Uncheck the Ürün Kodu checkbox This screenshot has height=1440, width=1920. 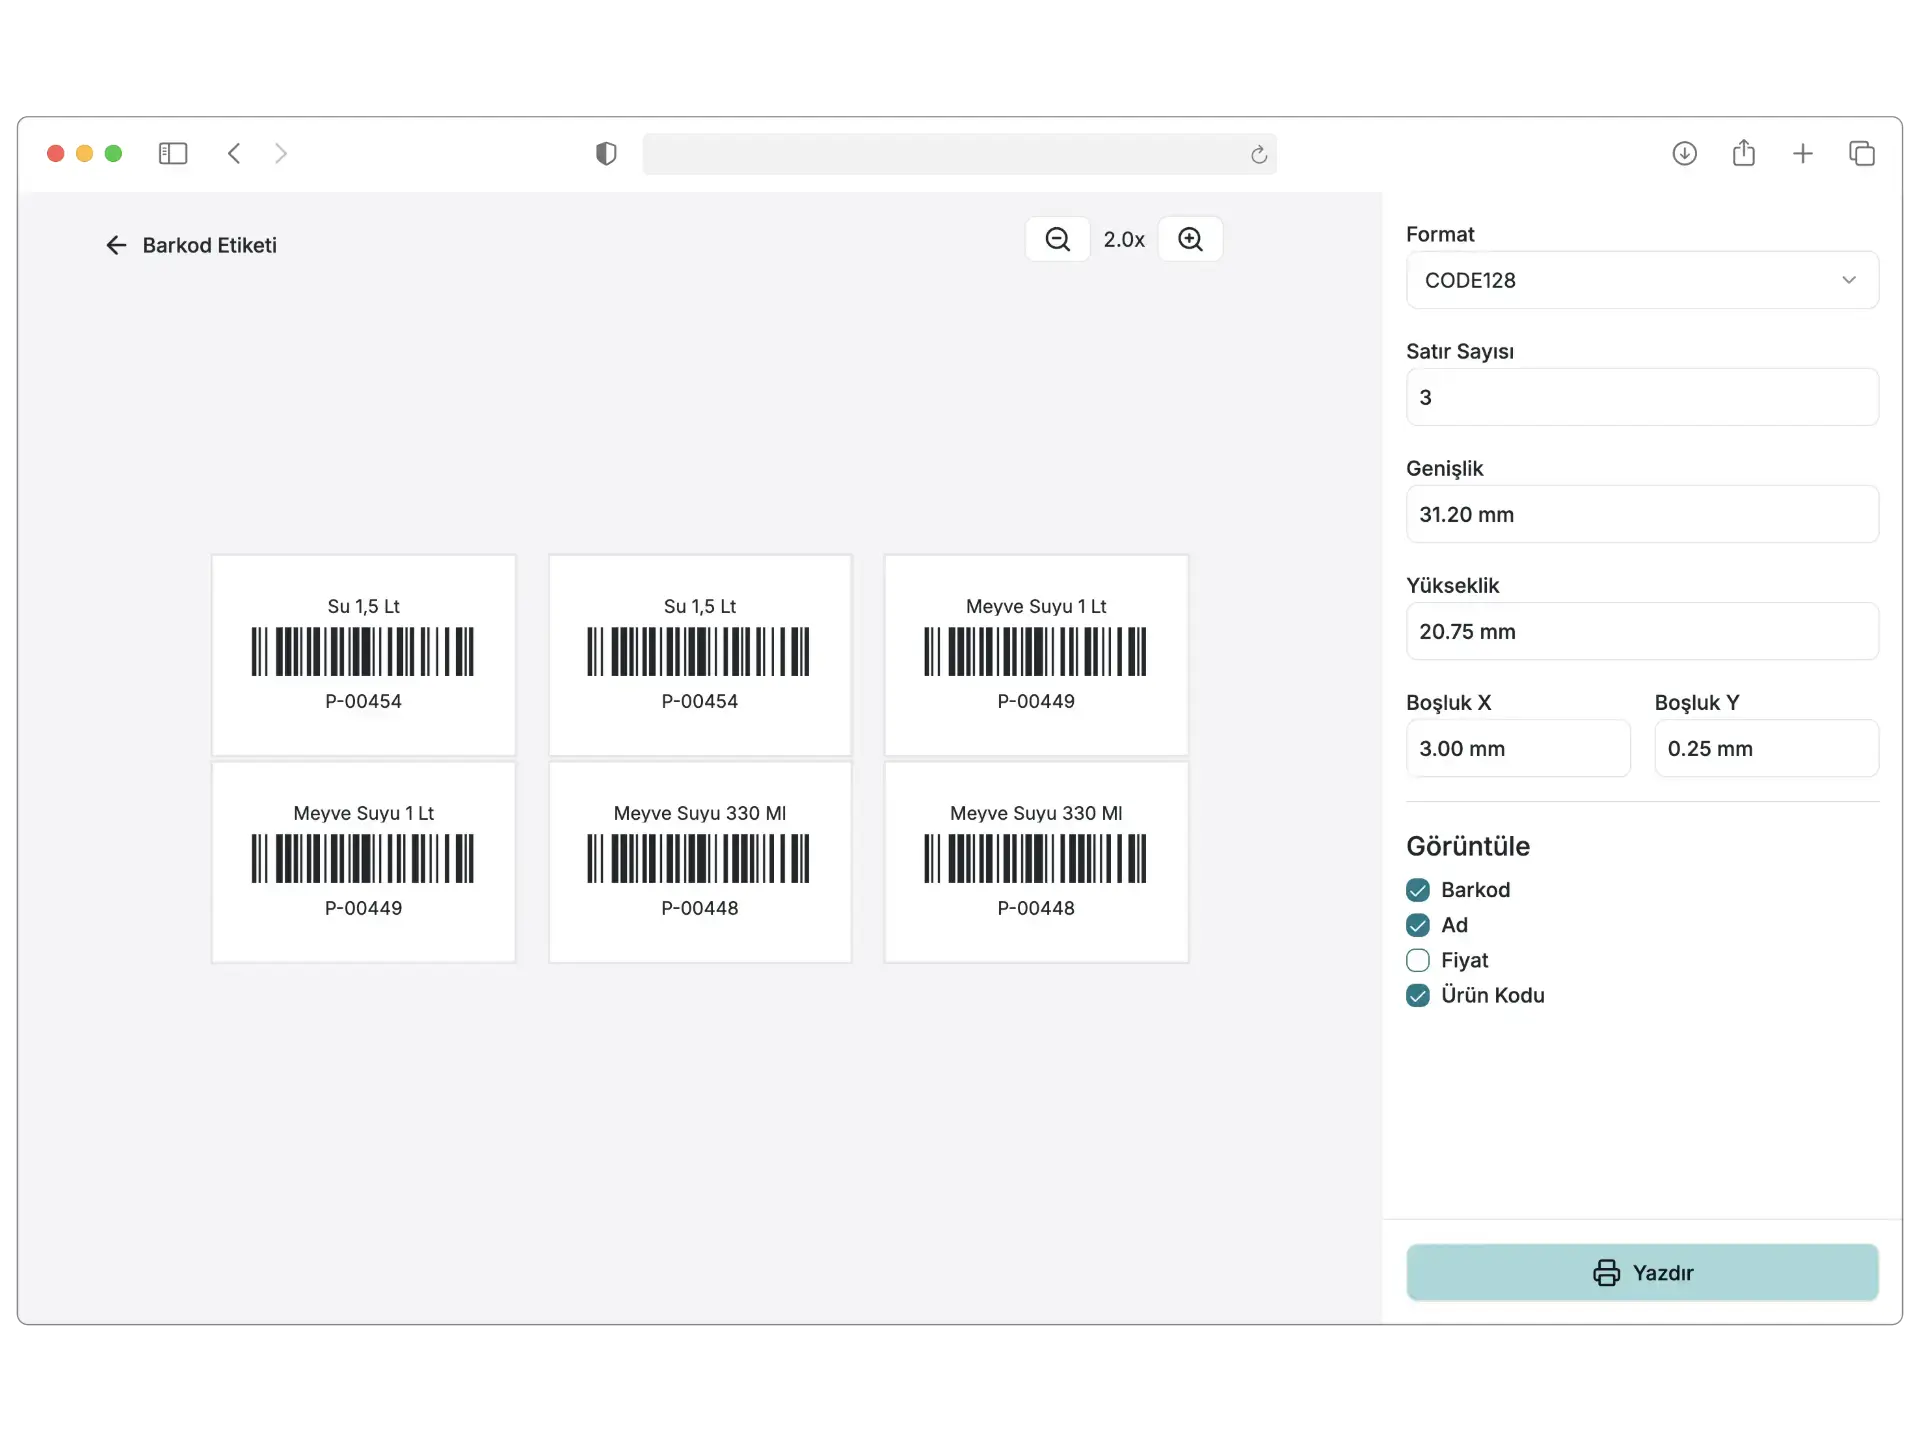pos(1417,995)
